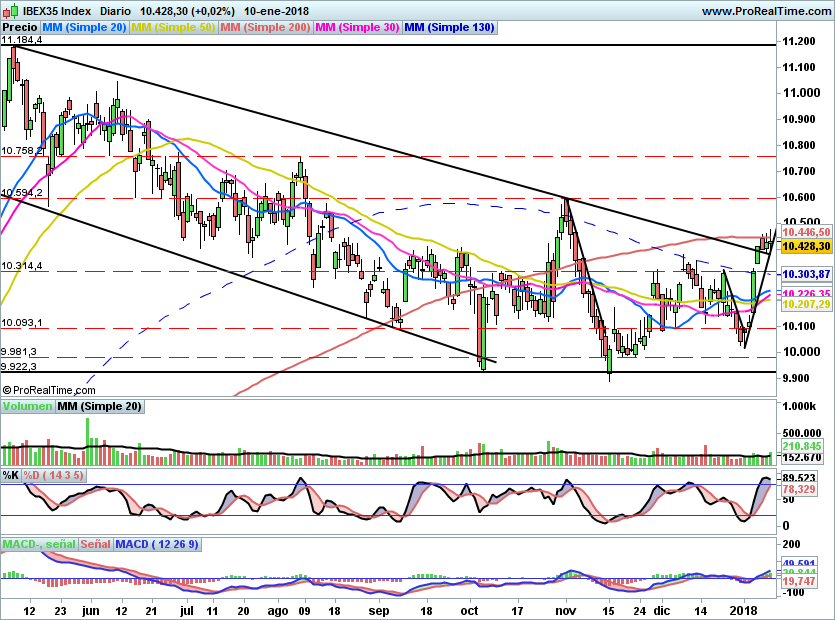Click the green MACD - señal label
The image size is (835, 620).
pos(36,544)
